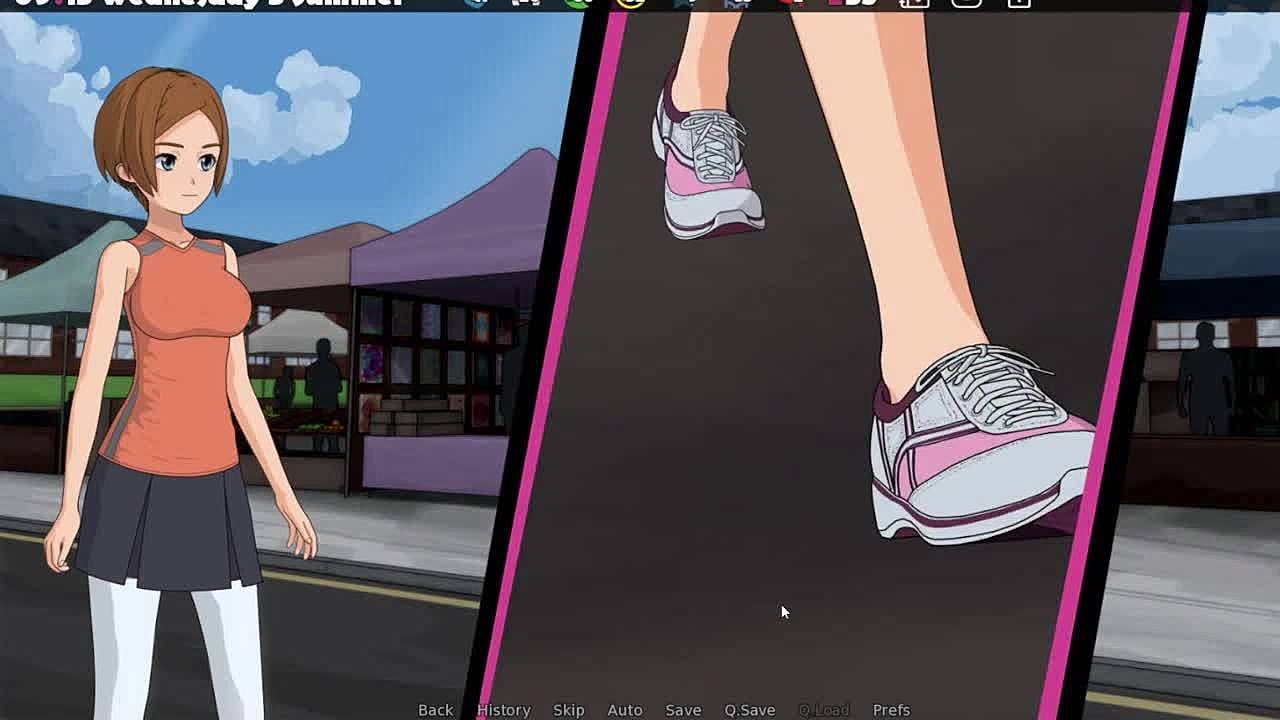Quick save using Q.Save
Screen dimensions: 1280x720
tap(749, 709)
